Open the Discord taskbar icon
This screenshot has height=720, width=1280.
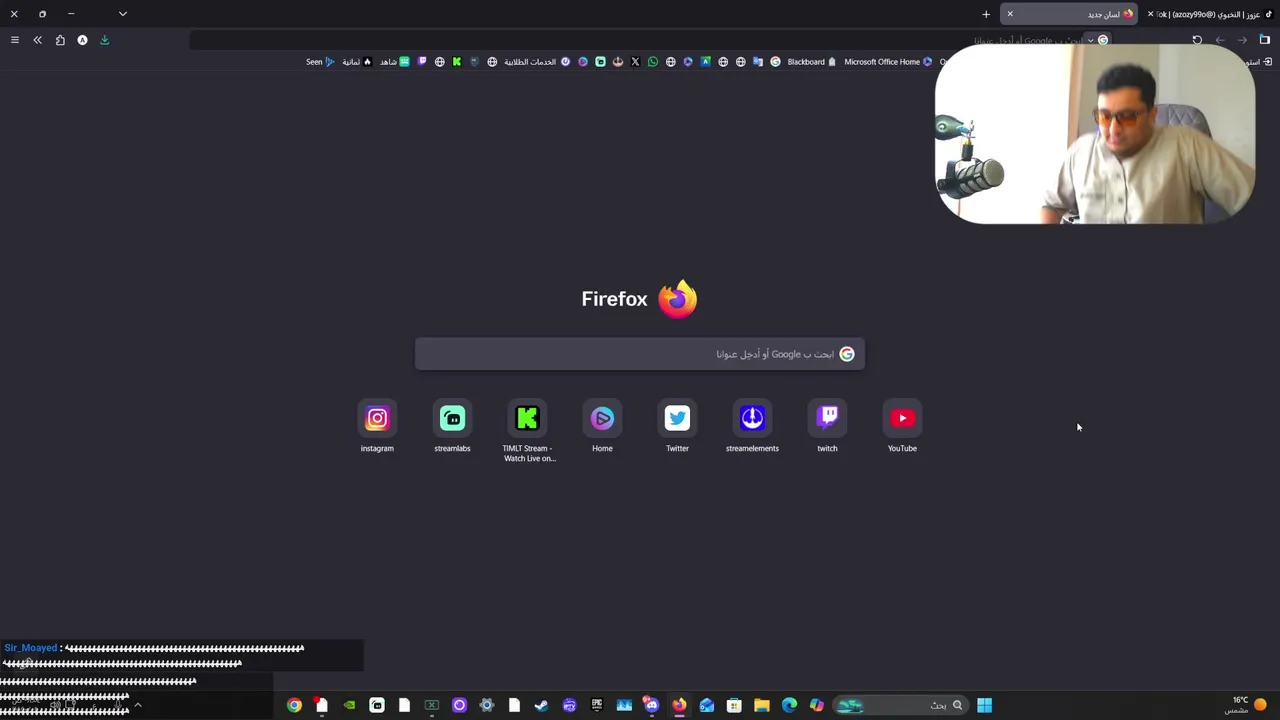pyautogui.click(x=651, y=705)
